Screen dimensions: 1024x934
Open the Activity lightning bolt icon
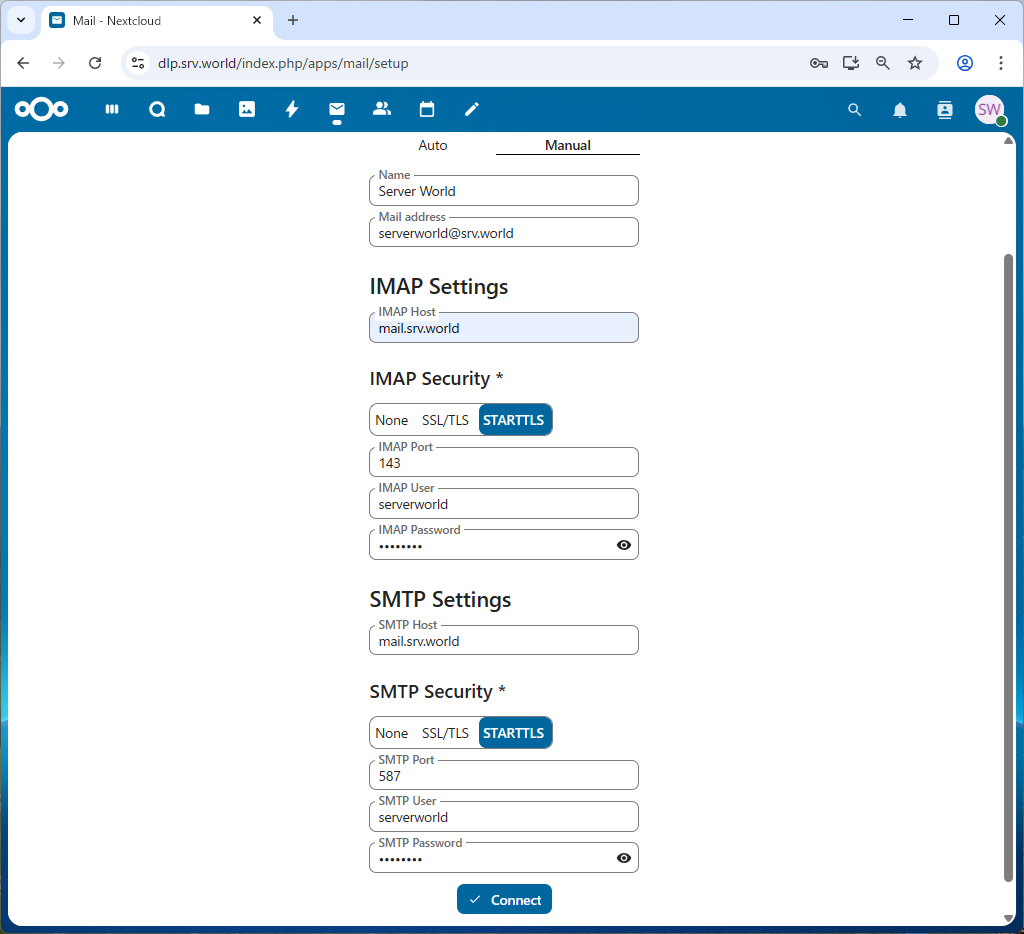tap(292, 109)
